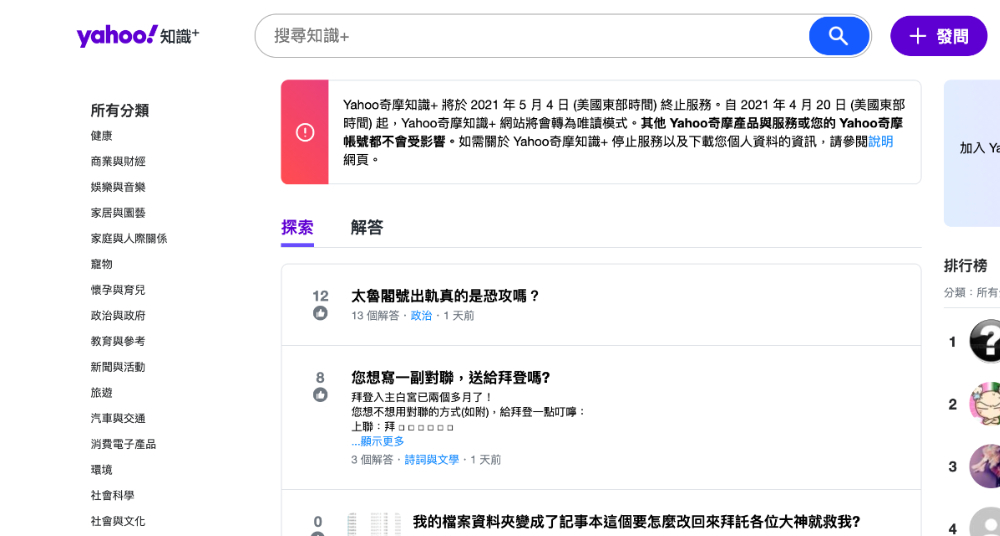This screenshot has height=536, width=1000.
Task: Click the 發問 ask question button
Action: [939, 36]
